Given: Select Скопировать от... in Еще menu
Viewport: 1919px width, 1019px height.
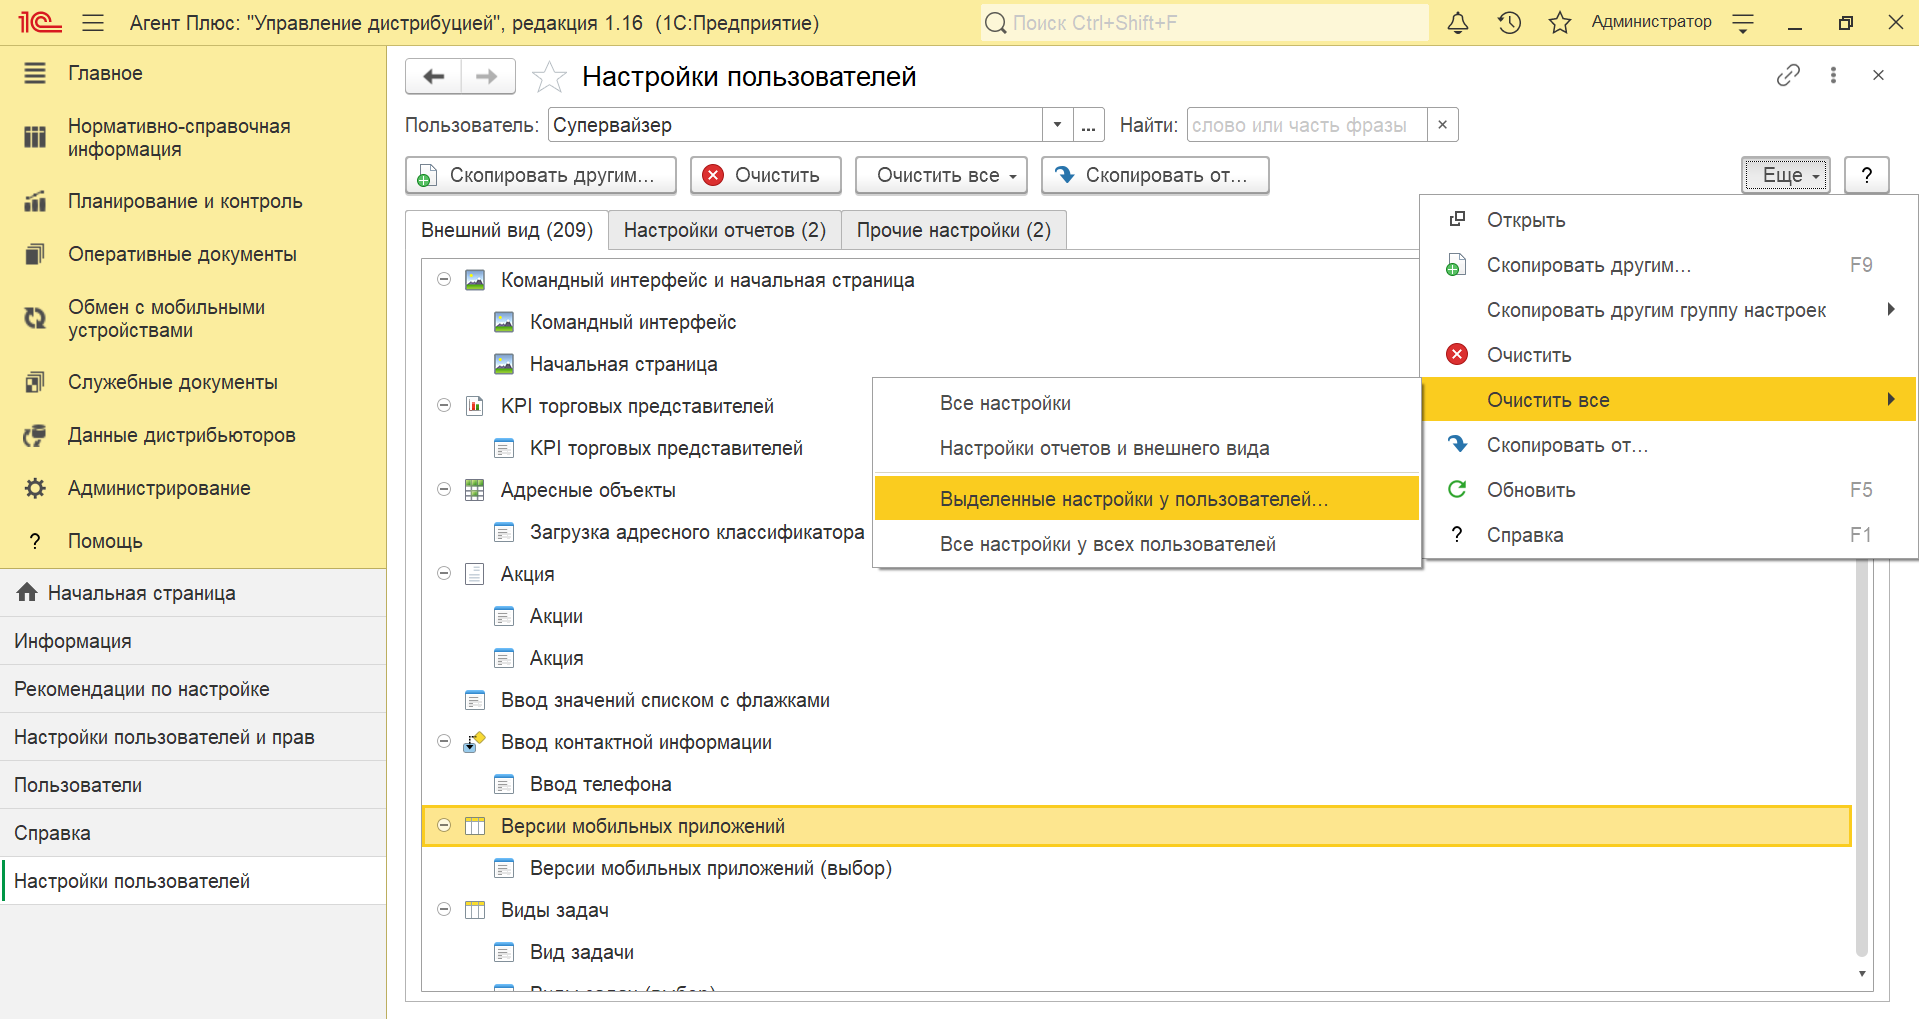Looking at the screenshot, I should pyautogui.click(x=1669, y=445).
